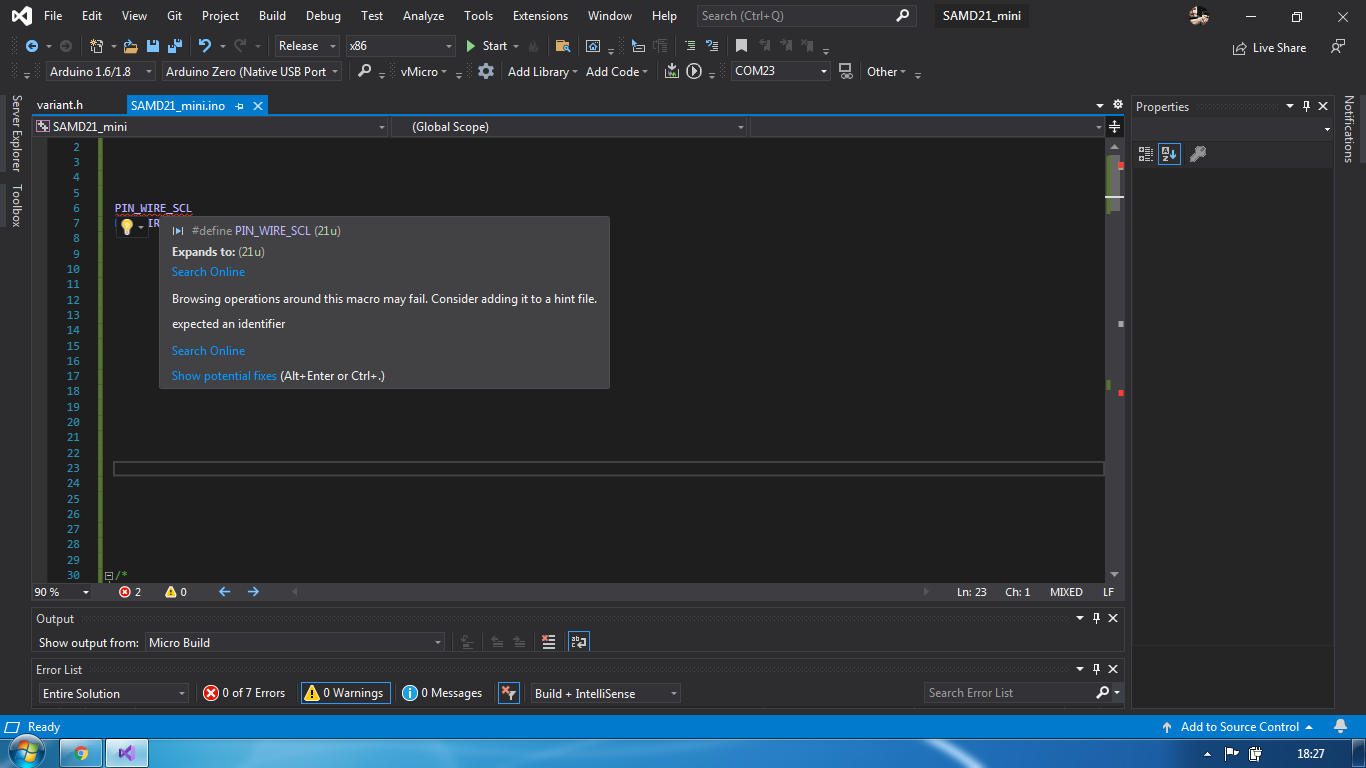Click the Search Error List input field
The width and height of the screenshot is (1366, 768).
(x=1010, y=693)
